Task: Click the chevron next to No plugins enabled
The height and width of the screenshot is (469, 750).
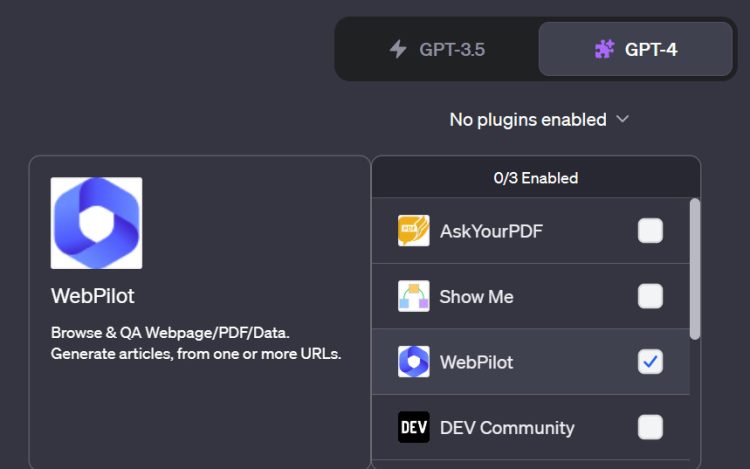Action: (x=622, y=119)
